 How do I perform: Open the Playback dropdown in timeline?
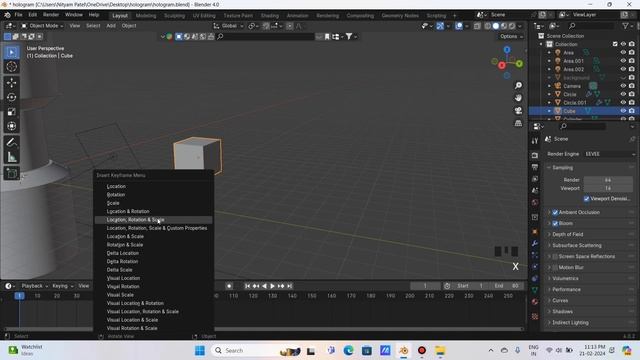(34, 286)
